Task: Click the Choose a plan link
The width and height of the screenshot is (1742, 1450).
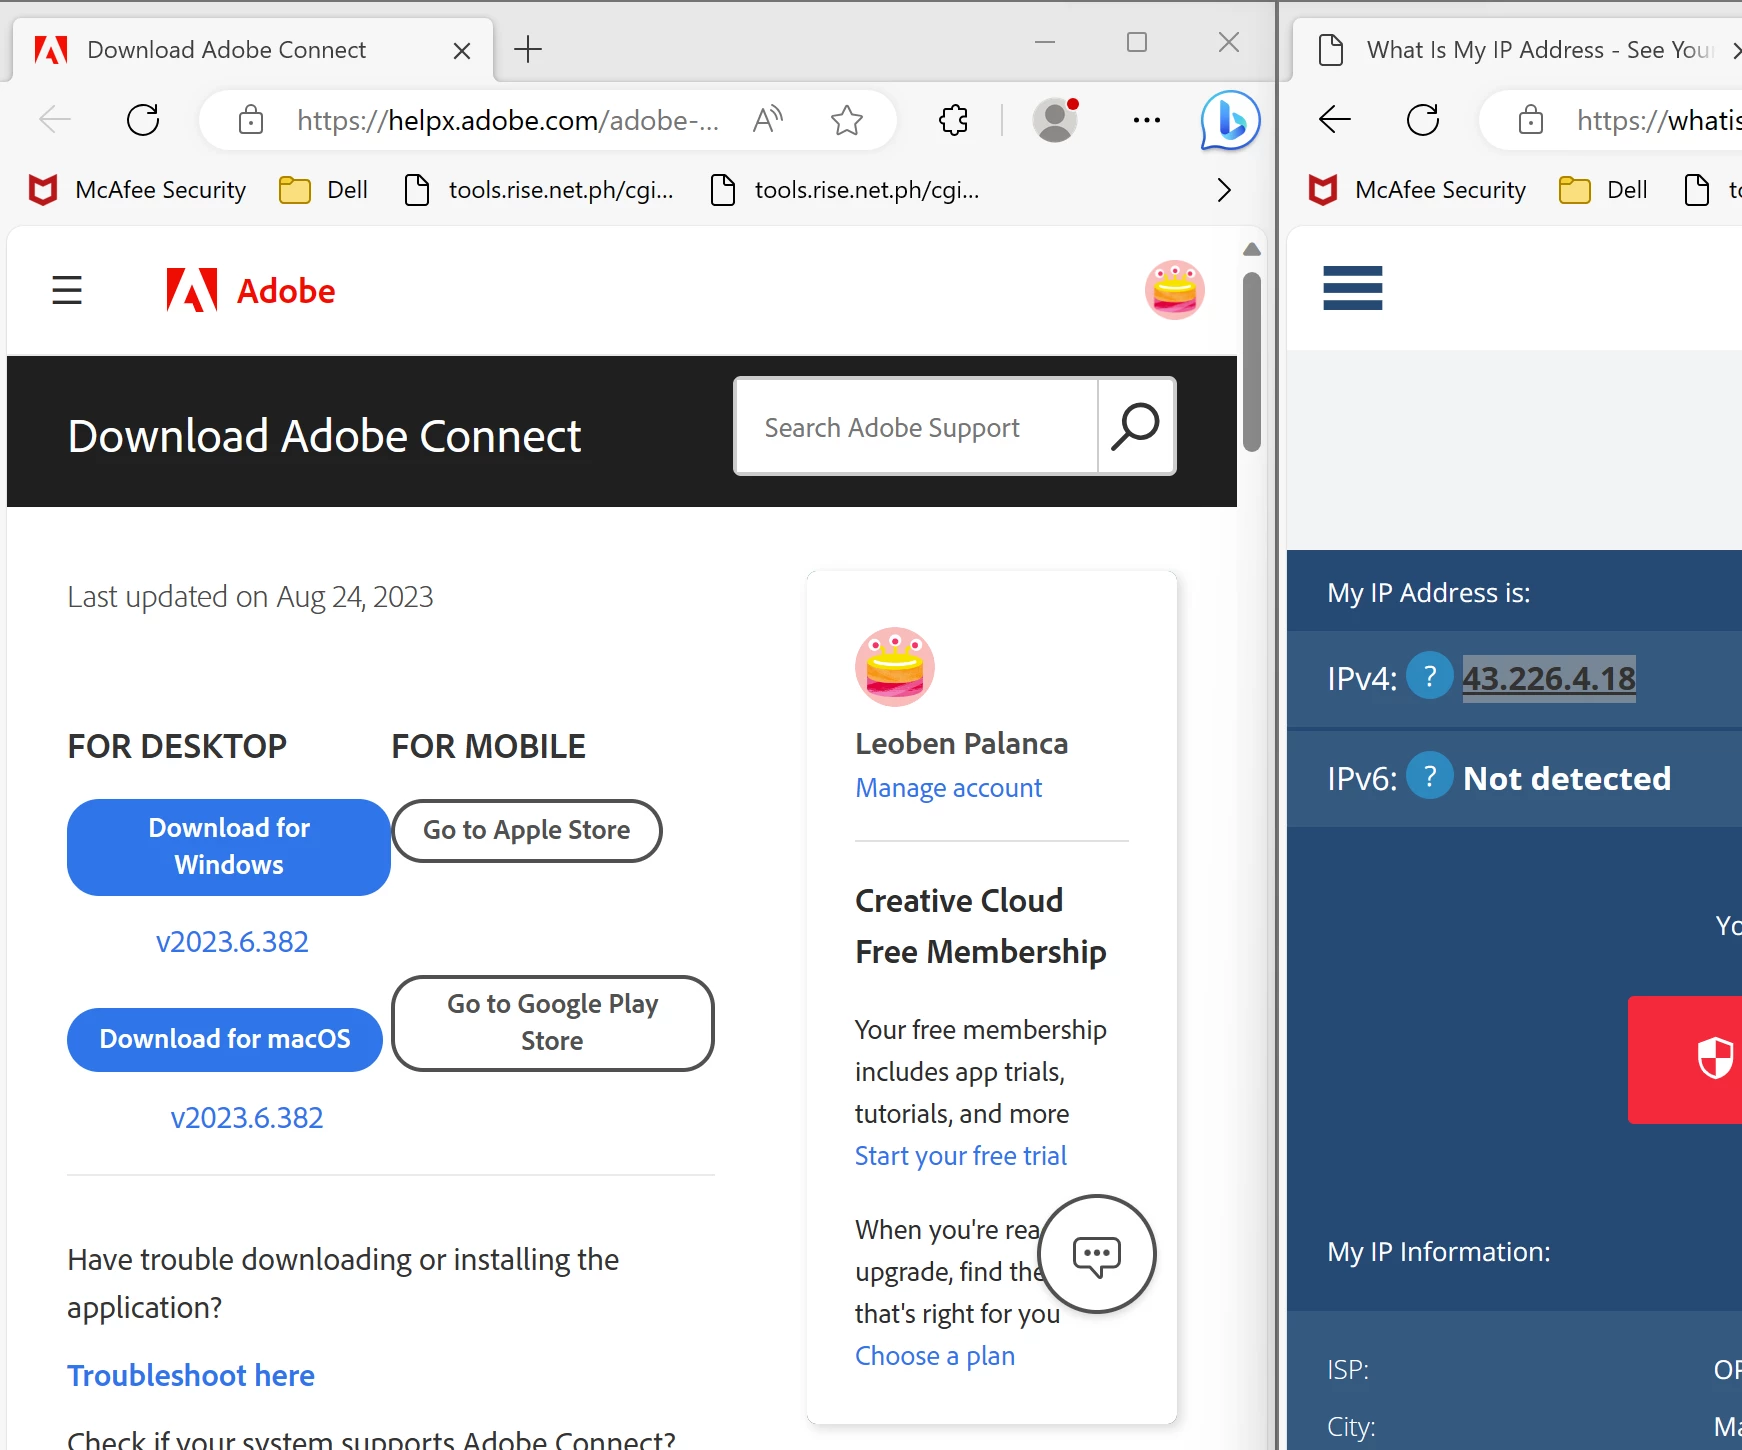Action: tap(935, 1356)
